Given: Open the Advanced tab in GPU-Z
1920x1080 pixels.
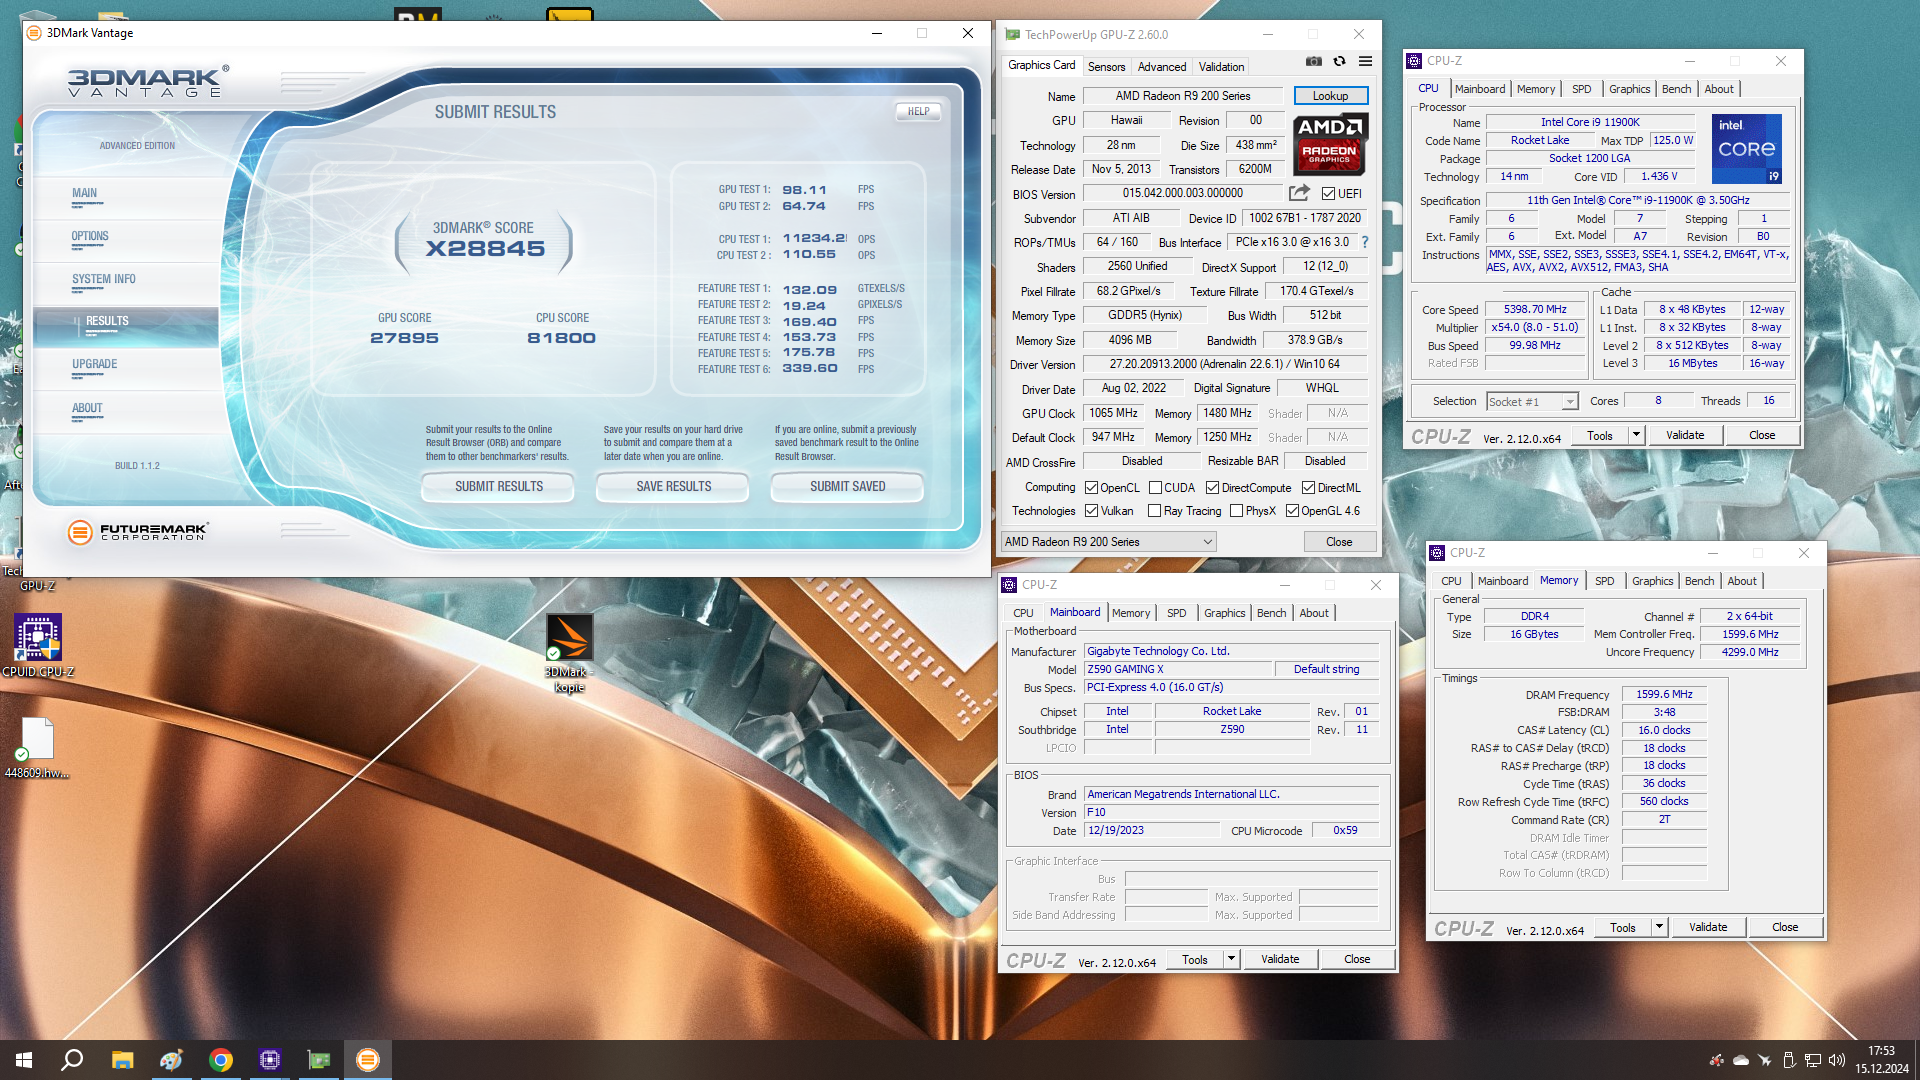Looking at the screenshot, I should click(x=1161, y=67).
